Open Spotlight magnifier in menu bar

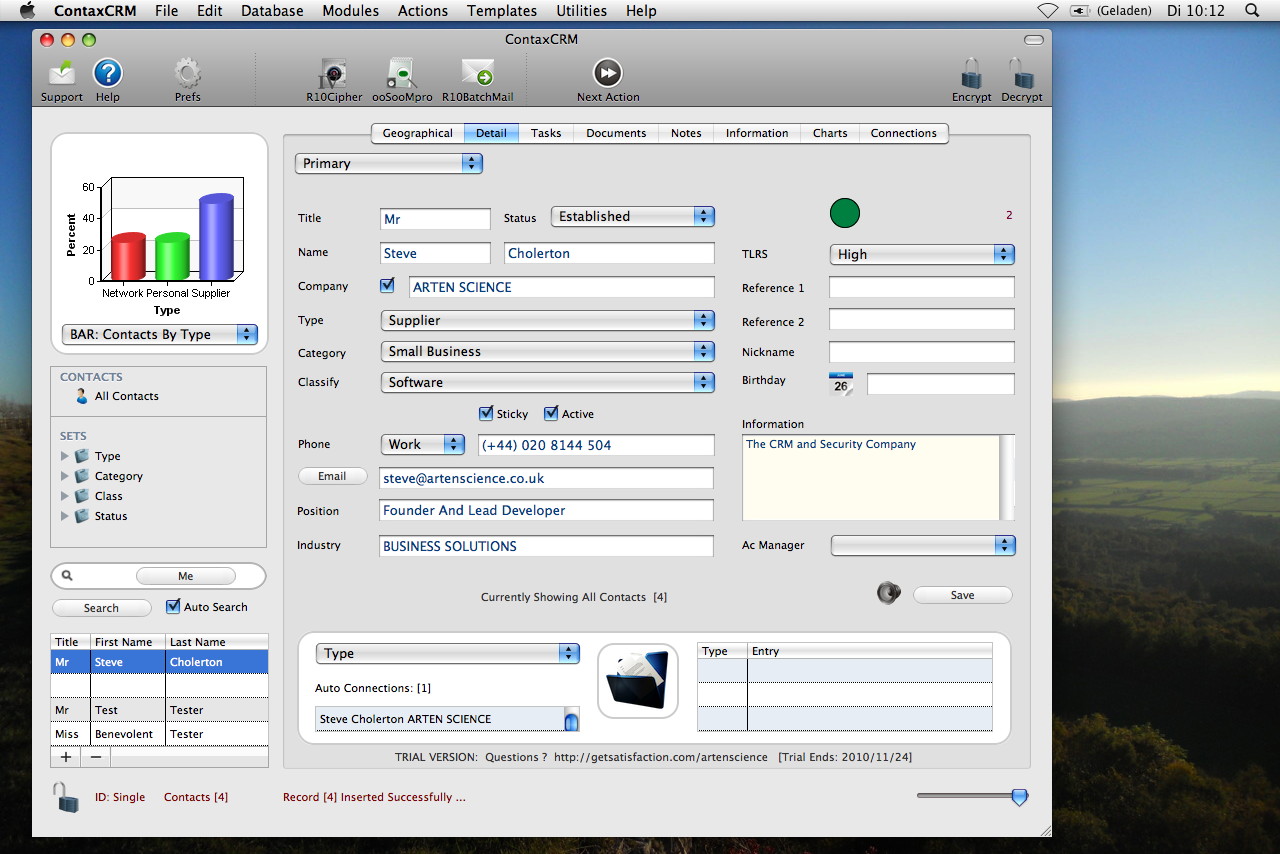(x=1252, y=11)
